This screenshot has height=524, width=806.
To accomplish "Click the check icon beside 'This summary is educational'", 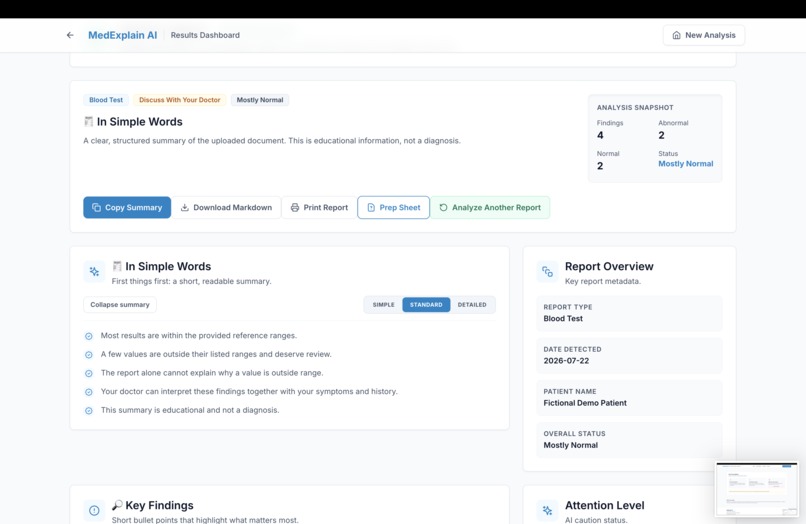I will (x=88, y=410).
